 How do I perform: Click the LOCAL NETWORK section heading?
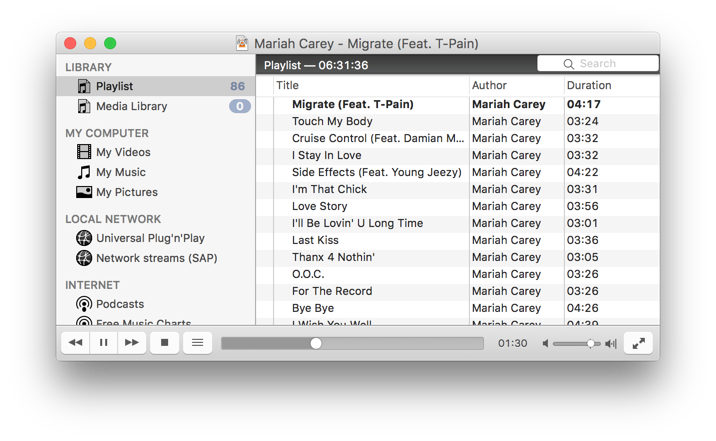click(x=113, y=219)
